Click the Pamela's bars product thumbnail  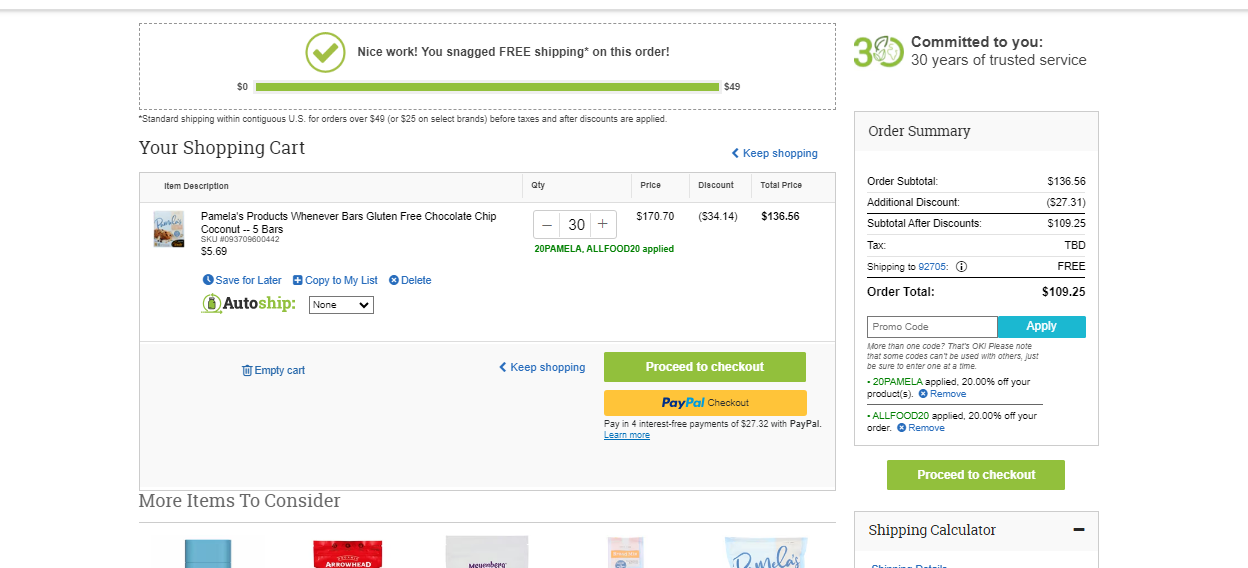pos(169,229)
